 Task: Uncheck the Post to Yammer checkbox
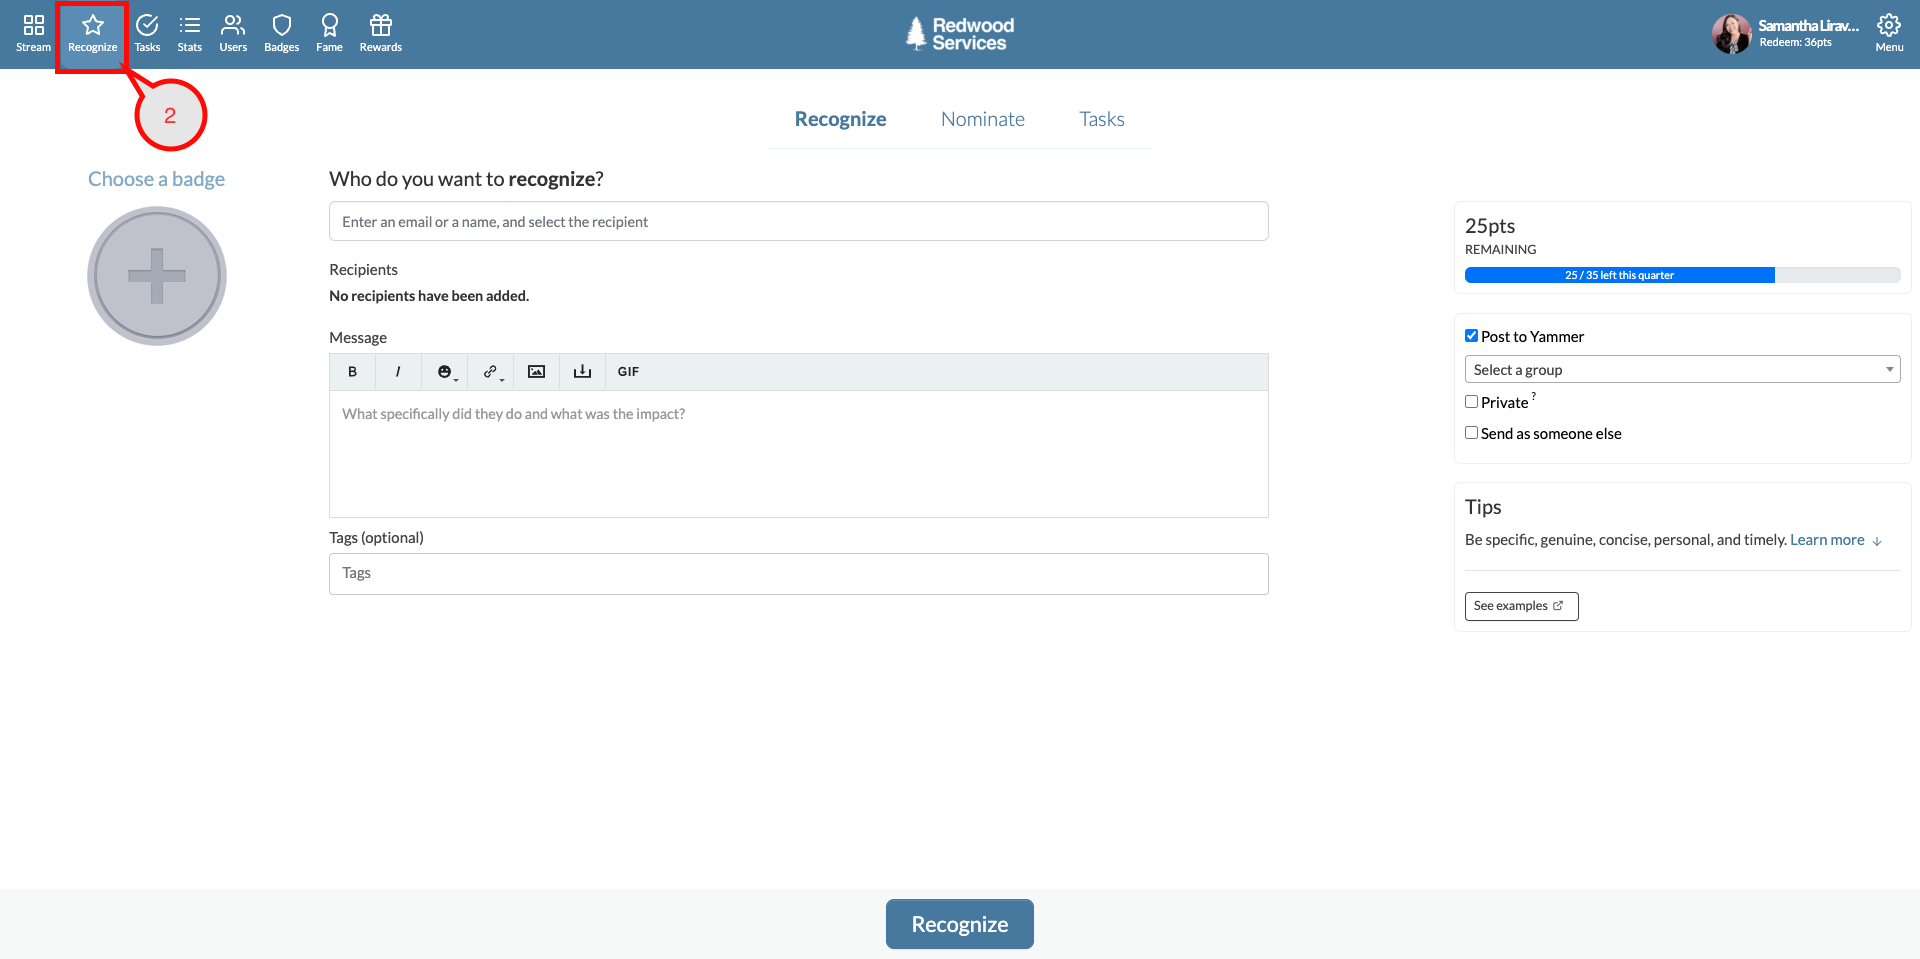point(1471,336)
